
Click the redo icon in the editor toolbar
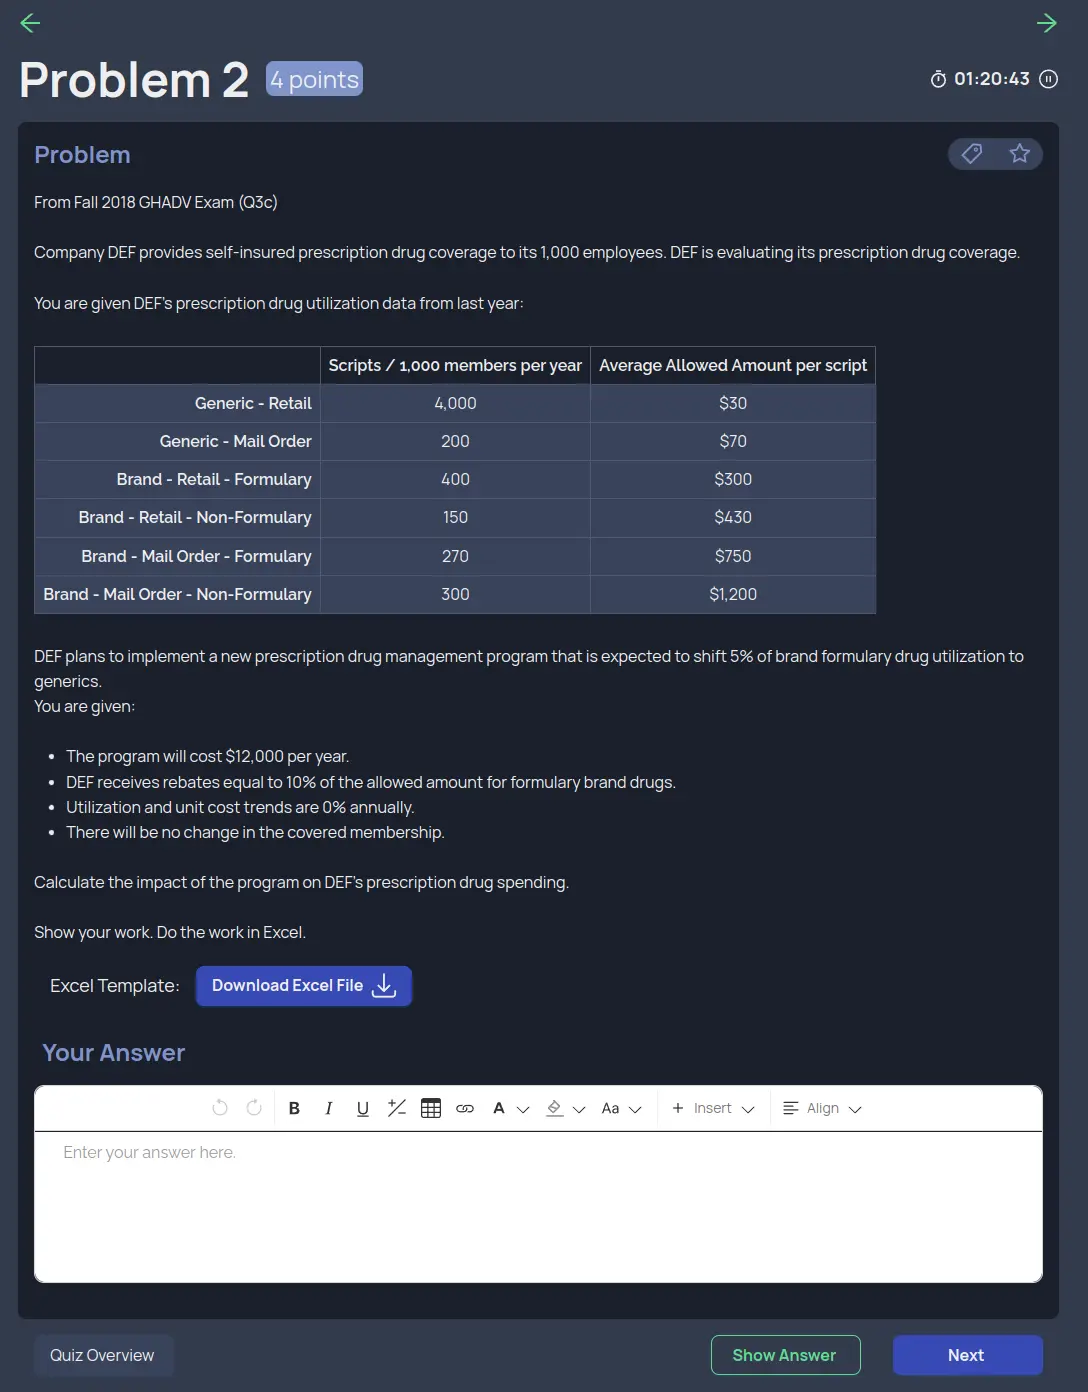click(254, 1107)
